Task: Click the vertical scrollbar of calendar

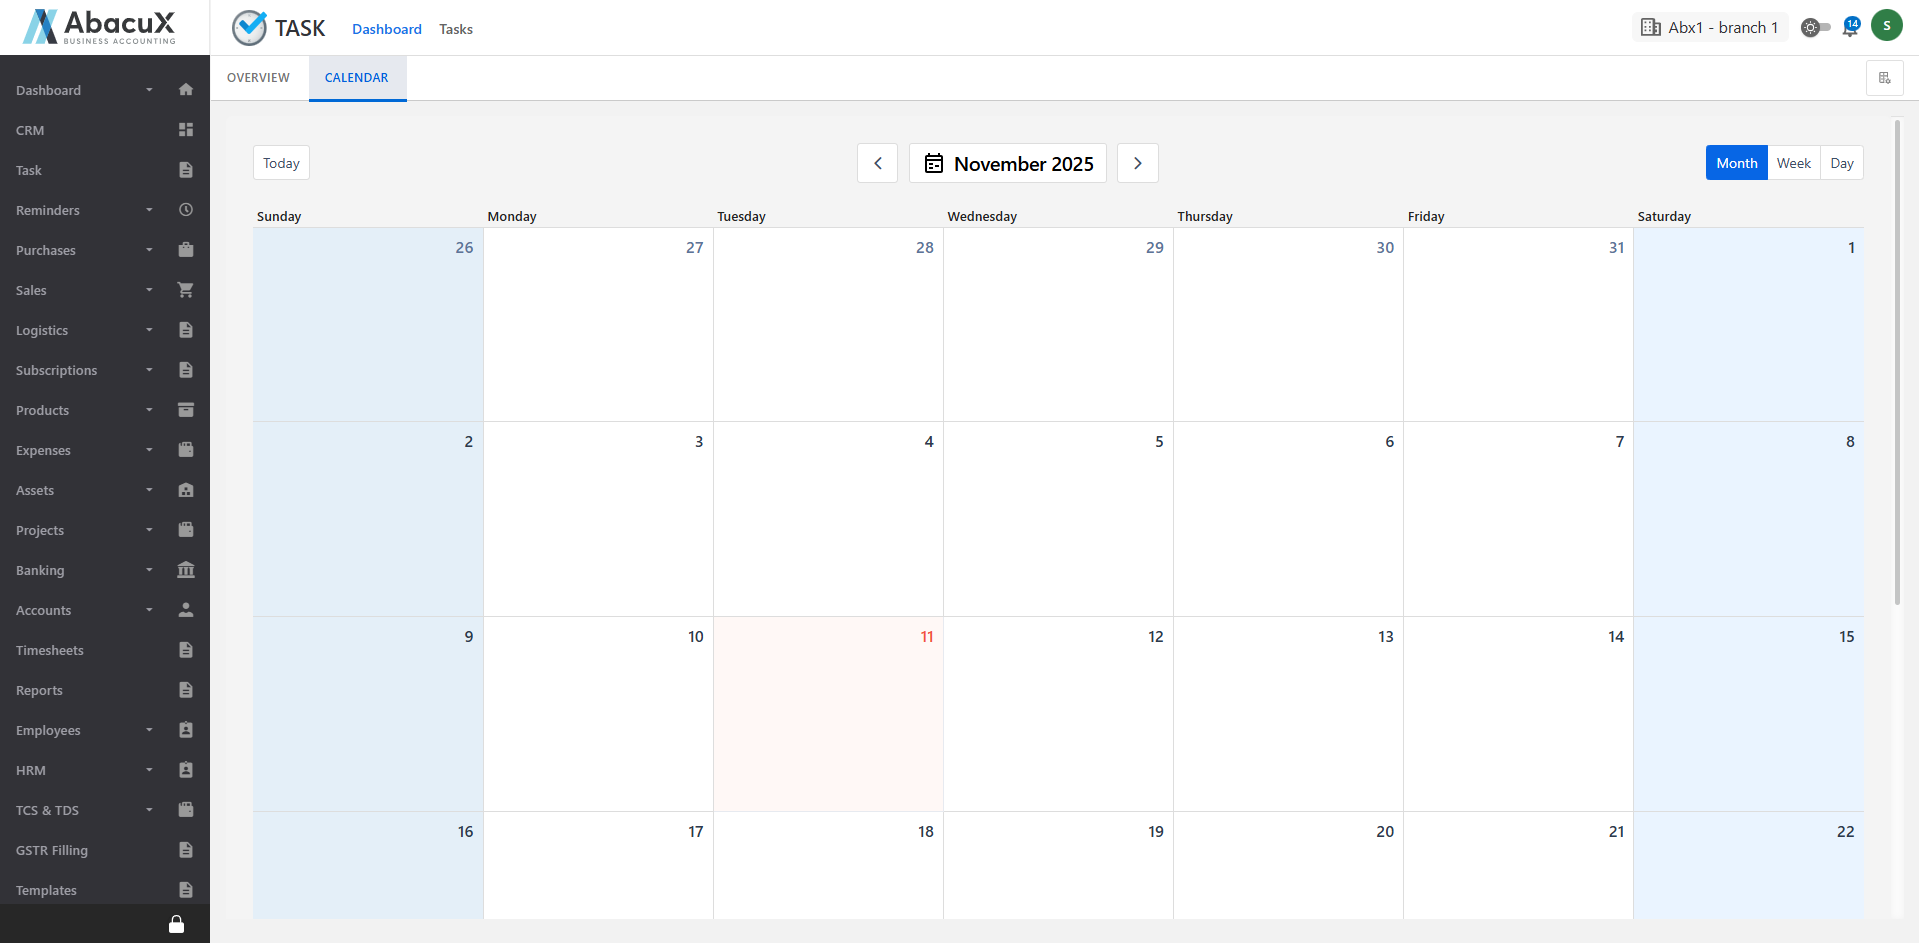Action: click(1897, 362)
